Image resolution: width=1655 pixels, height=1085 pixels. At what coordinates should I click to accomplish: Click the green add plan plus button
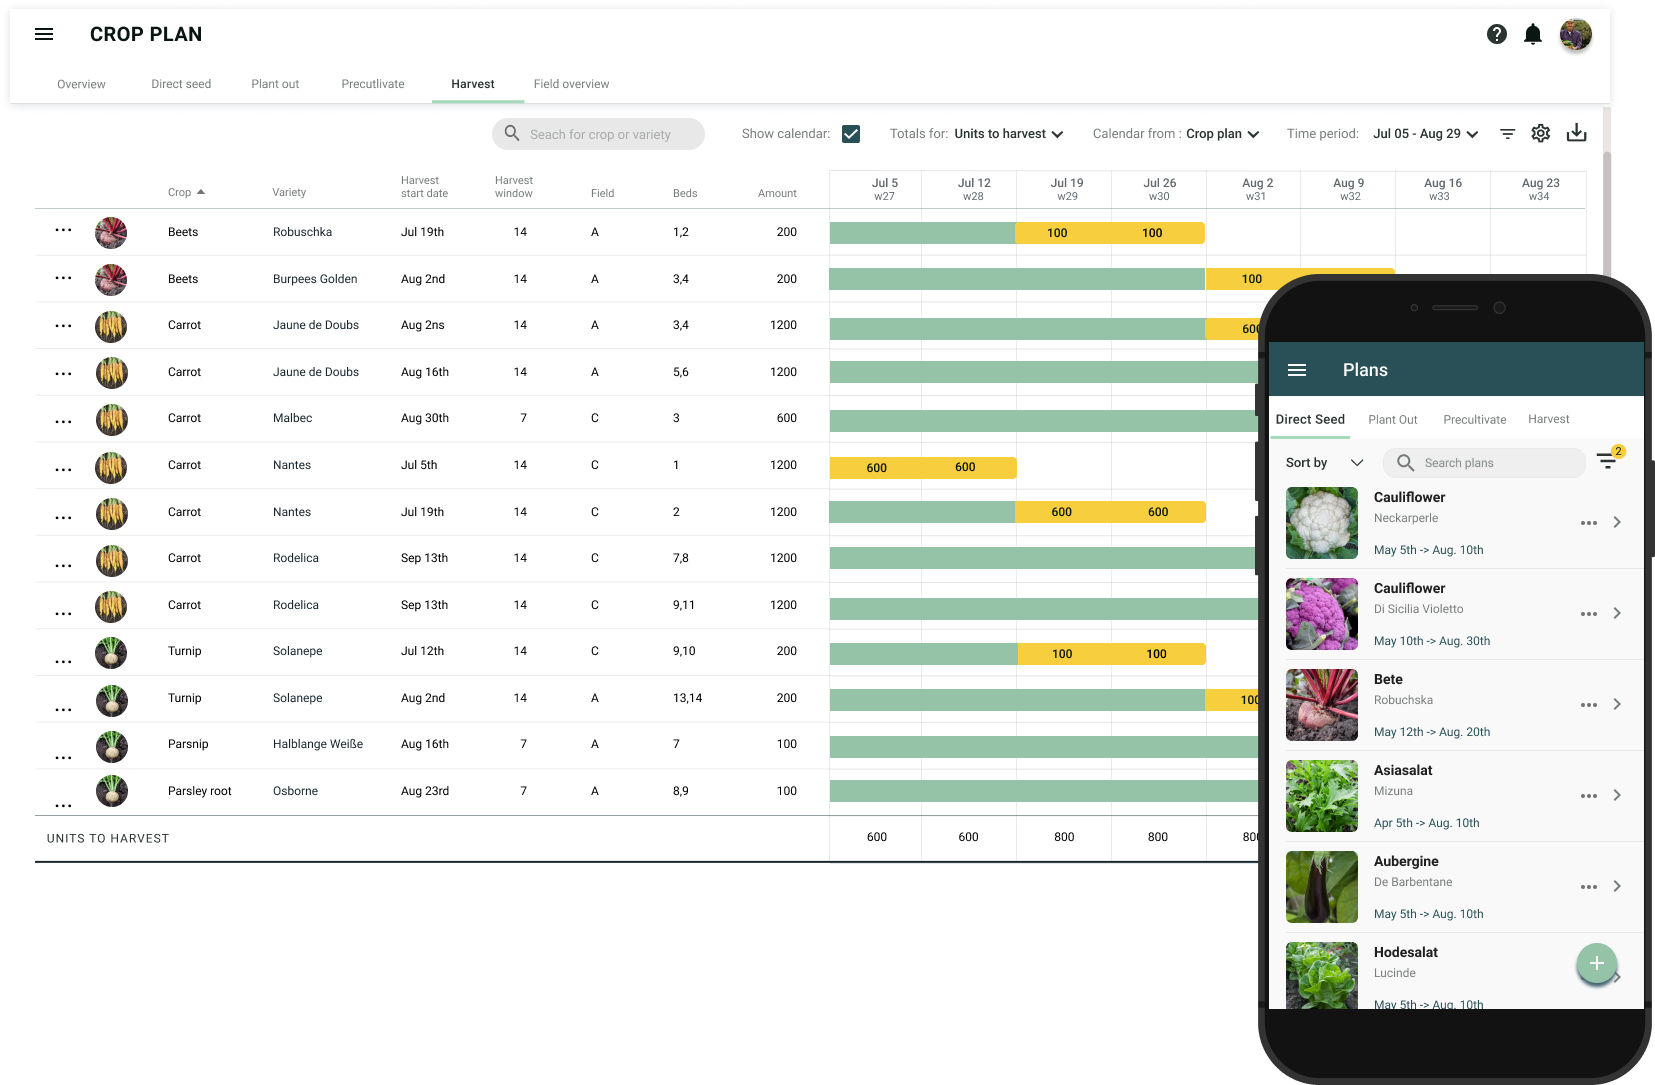(x=1597, y=964)
